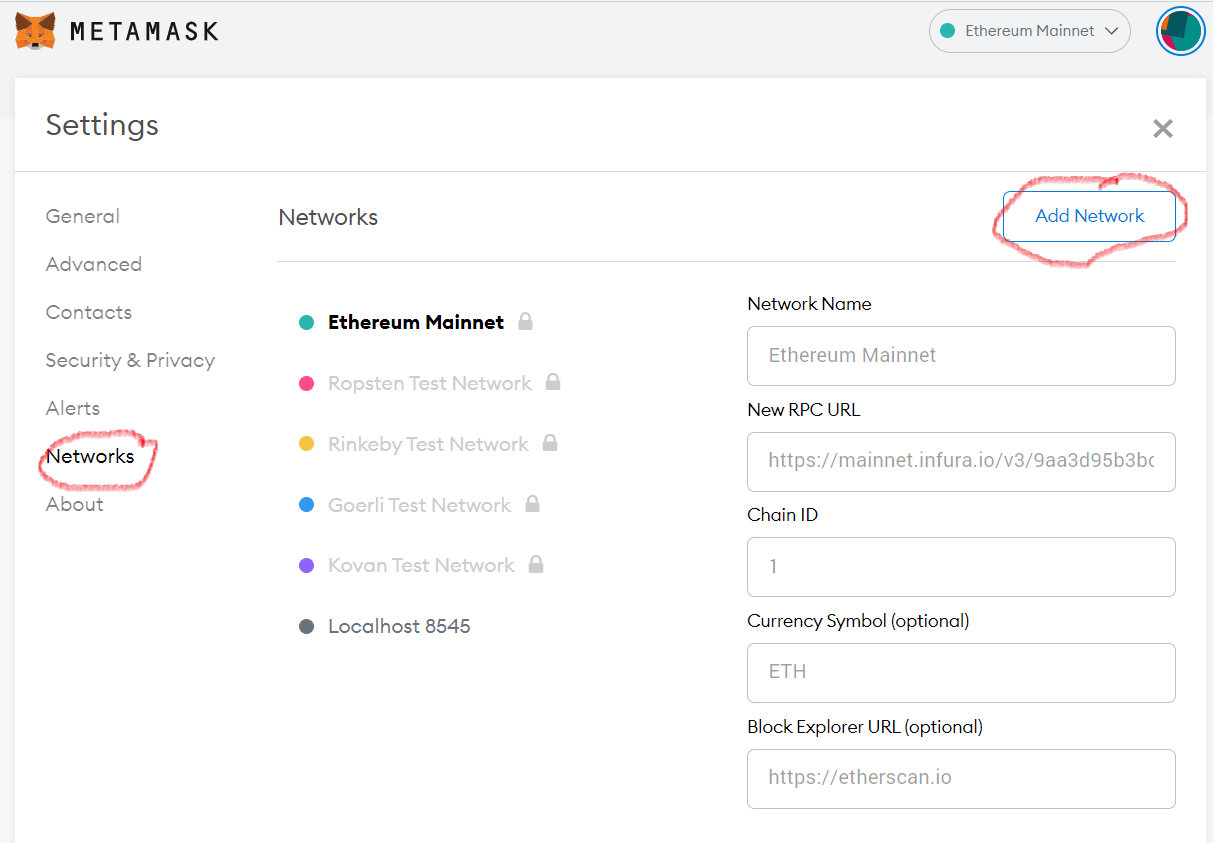This screenshot has width=1213, height=843.
Task: Click the lock icon beside Kovan Test Network
Action: pyautogui.click(x=535, y=565)
